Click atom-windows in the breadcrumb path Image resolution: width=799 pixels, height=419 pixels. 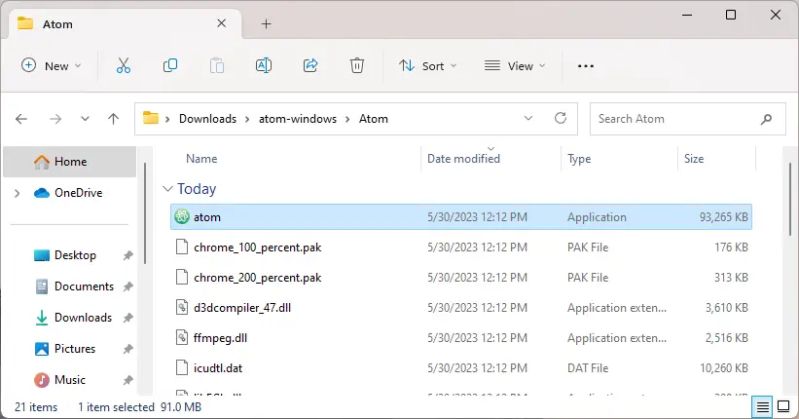(x=298, y=119)
